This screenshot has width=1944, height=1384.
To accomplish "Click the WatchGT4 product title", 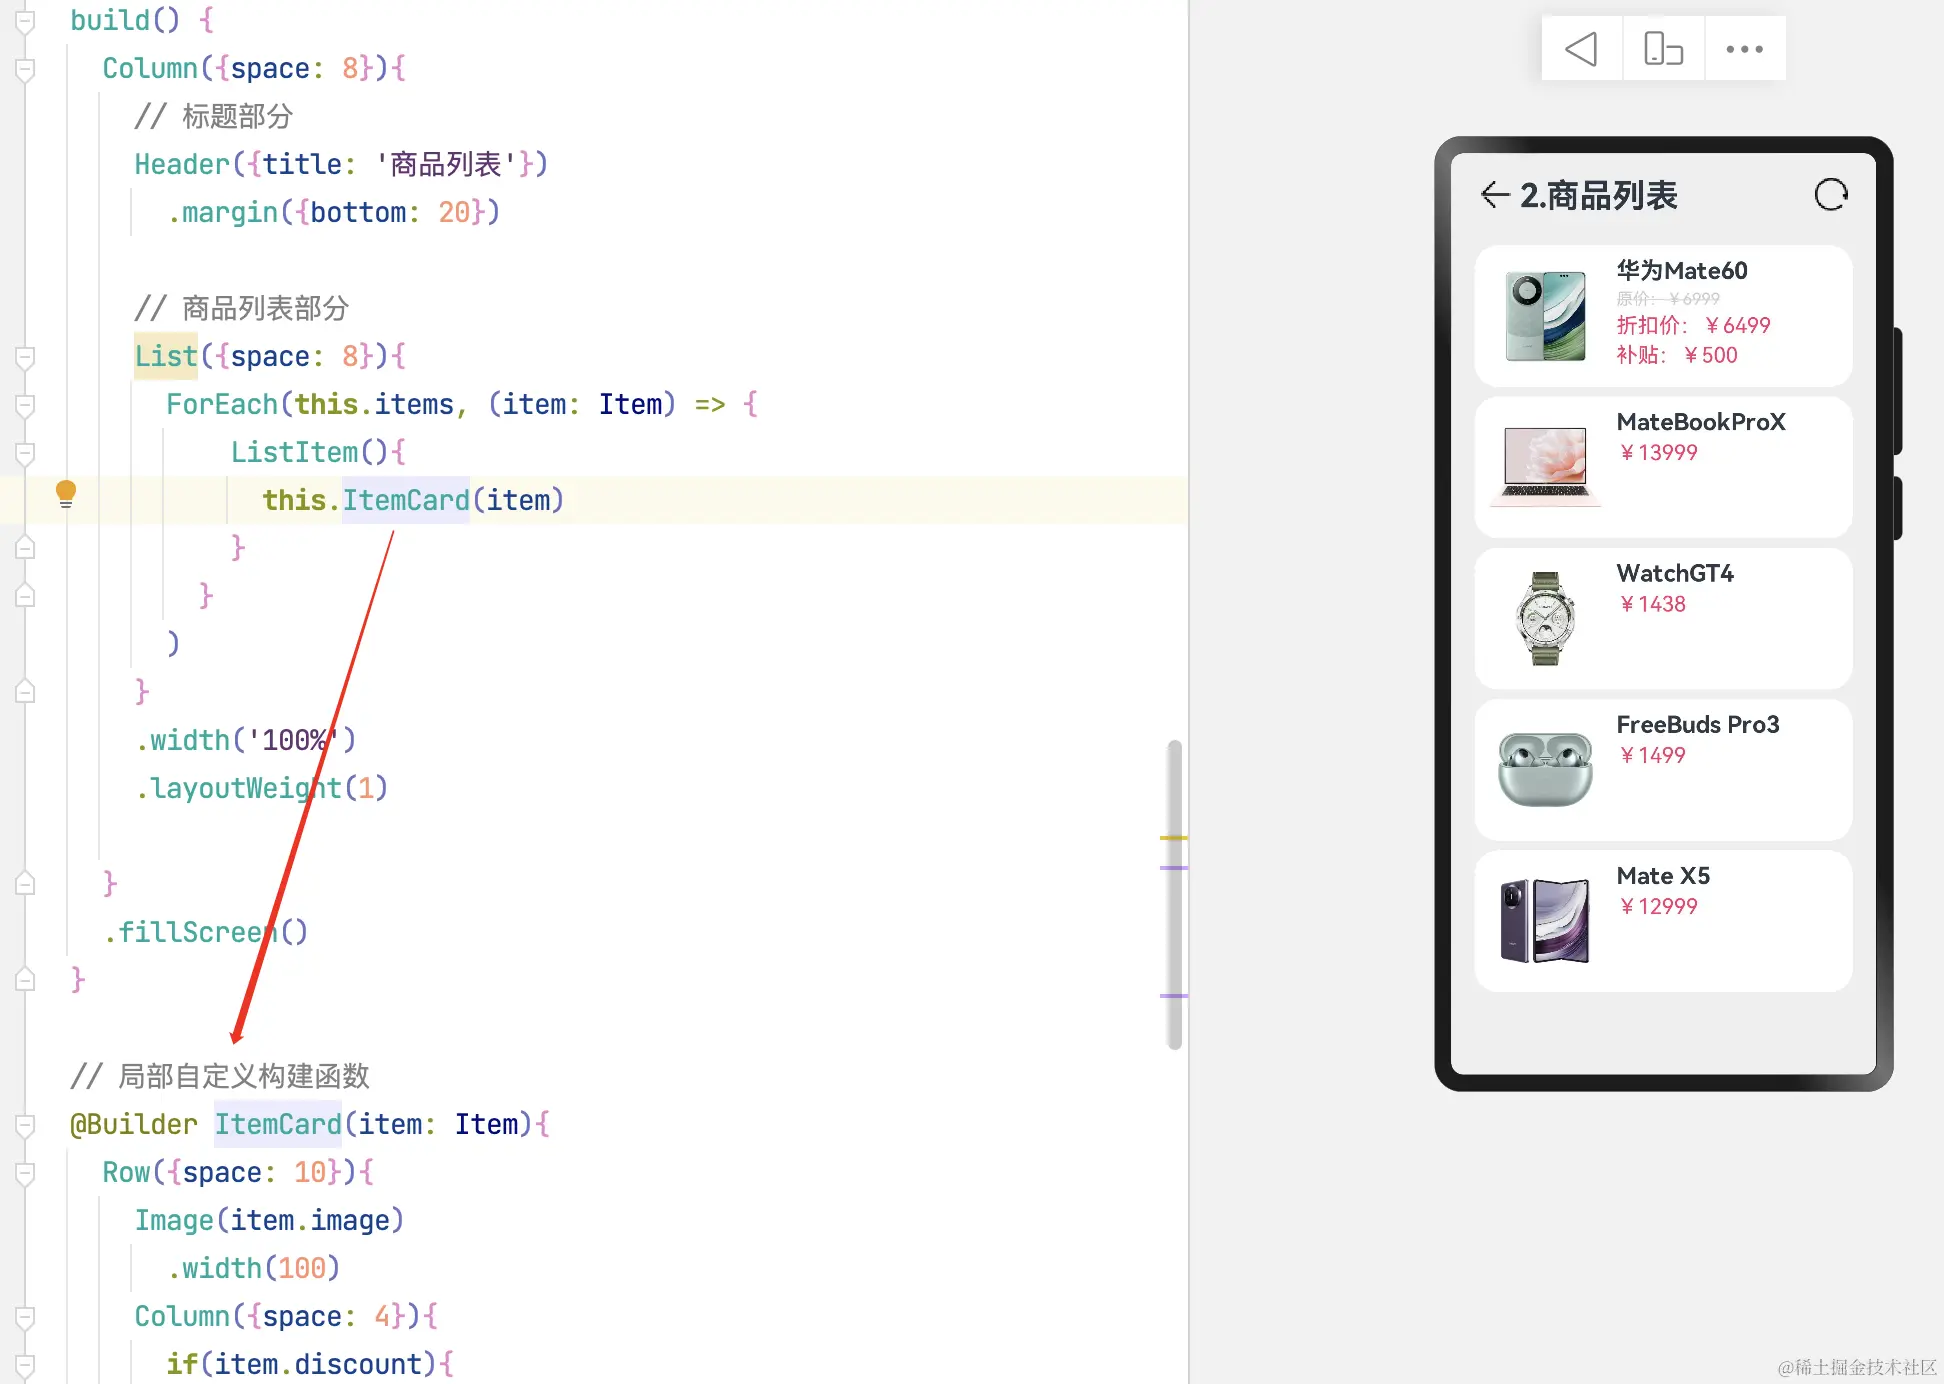I will coord(1675,573).
